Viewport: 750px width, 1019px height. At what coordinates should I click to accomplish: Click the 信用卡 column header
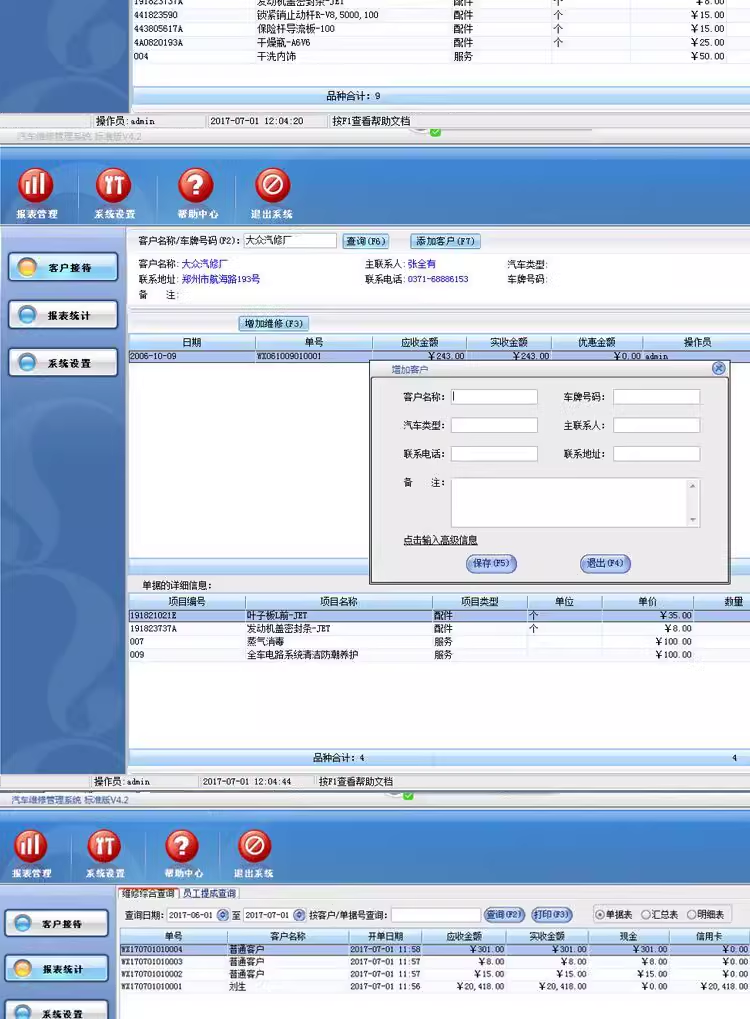(709, 936)
